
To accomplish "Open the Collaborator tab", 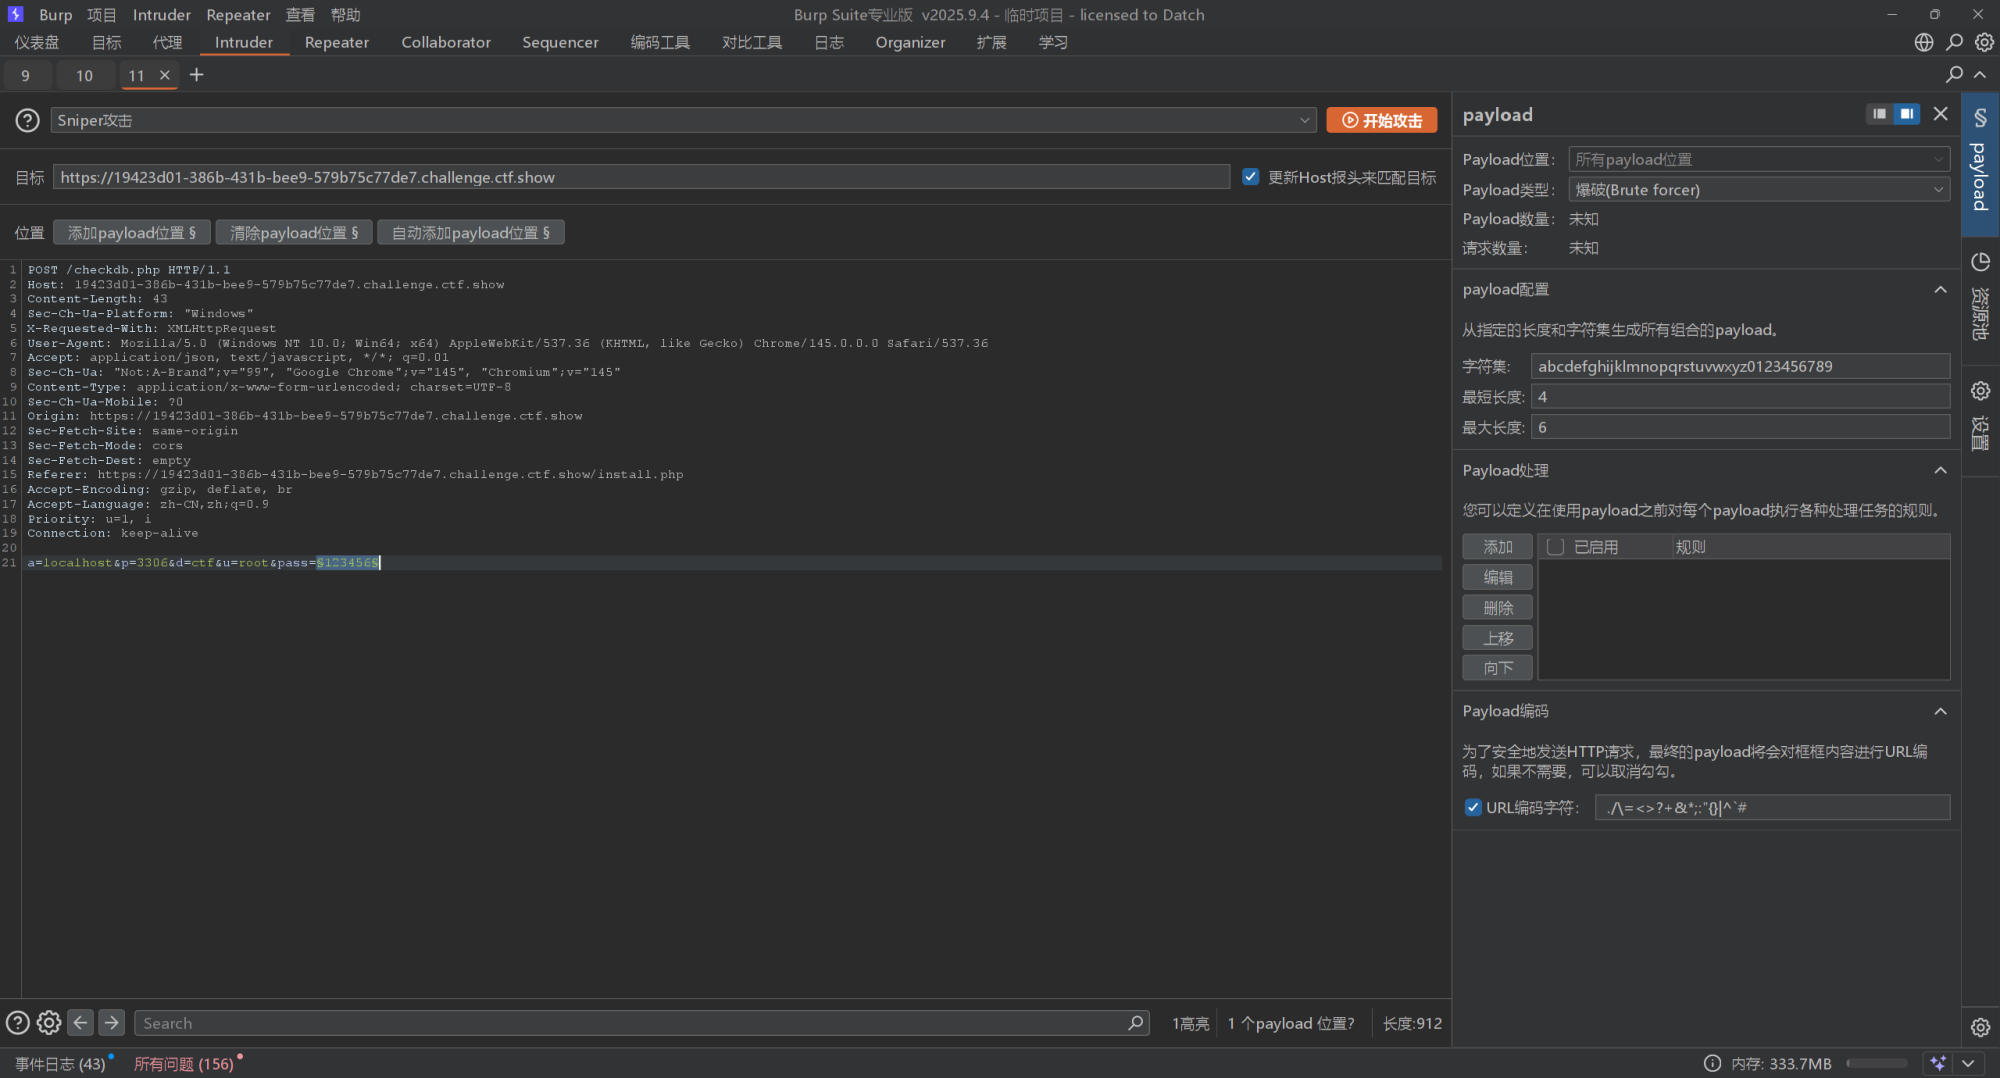I will [446, 42].
